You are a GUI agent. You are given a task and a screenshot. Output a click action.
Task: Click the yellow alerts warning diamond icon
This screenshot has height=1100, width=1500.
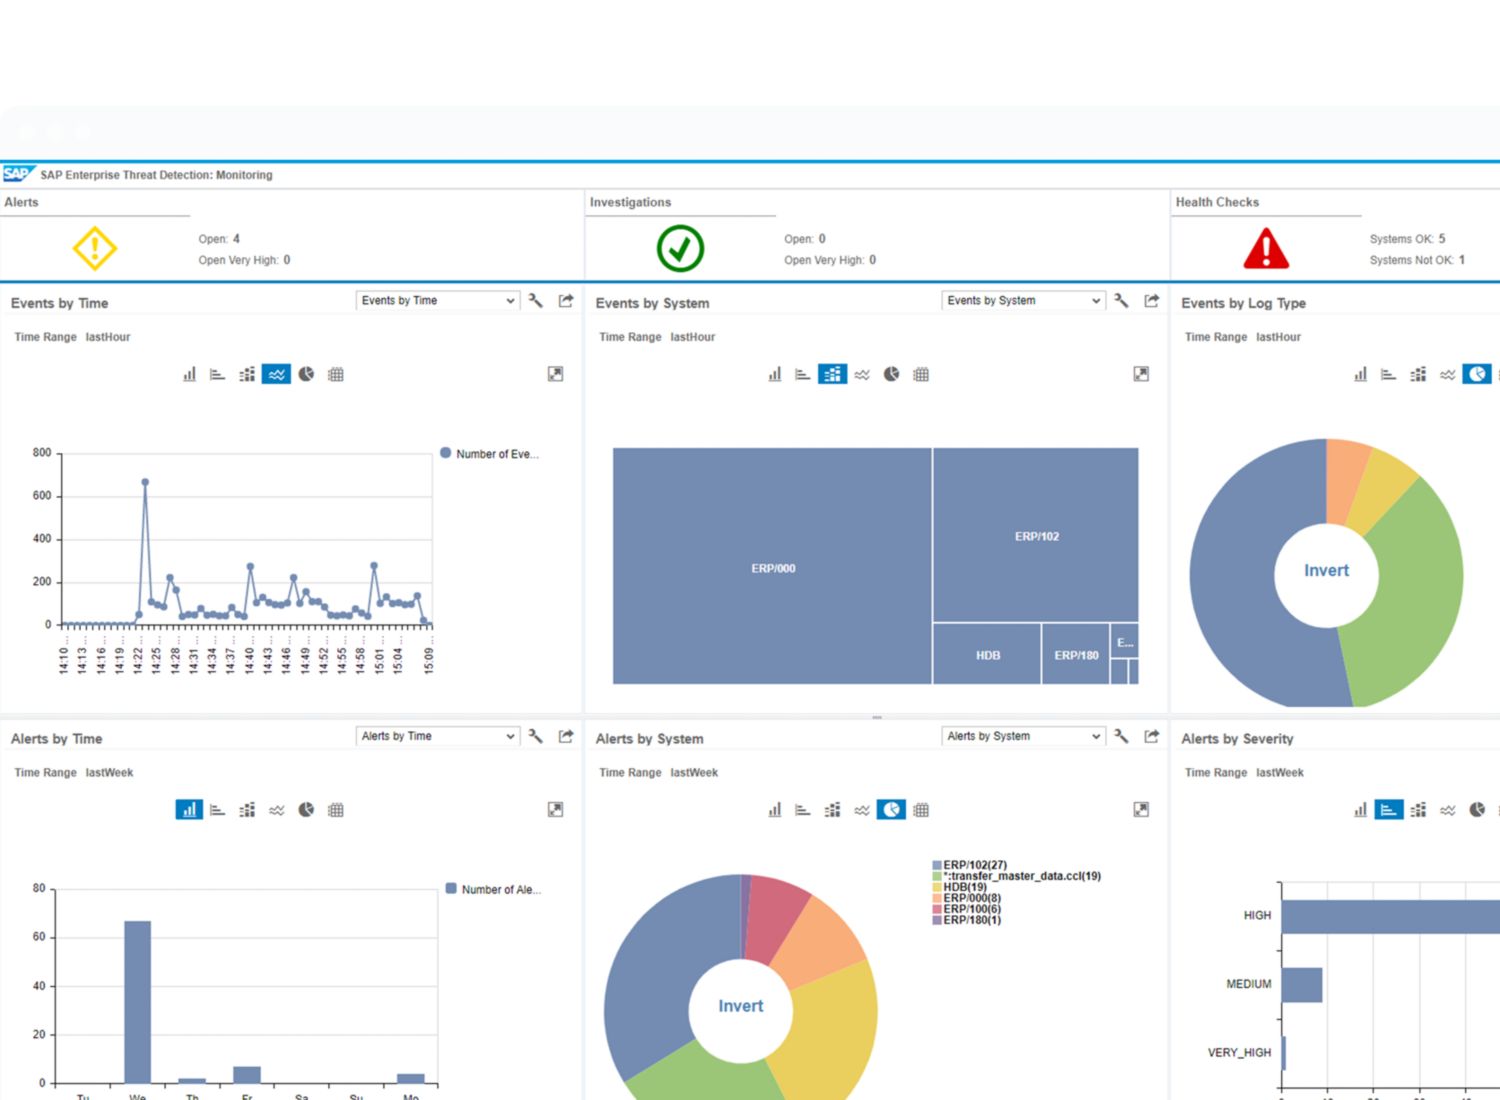pyautogui.click(x=95, y=248)
